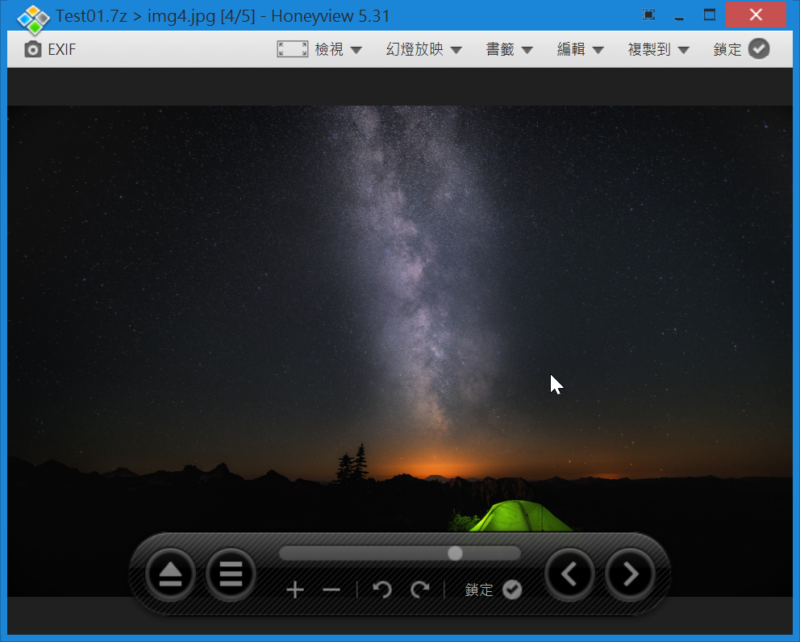Open the EXIF camera info panel
The image size is (800, 642).
(x=50, y=50)
